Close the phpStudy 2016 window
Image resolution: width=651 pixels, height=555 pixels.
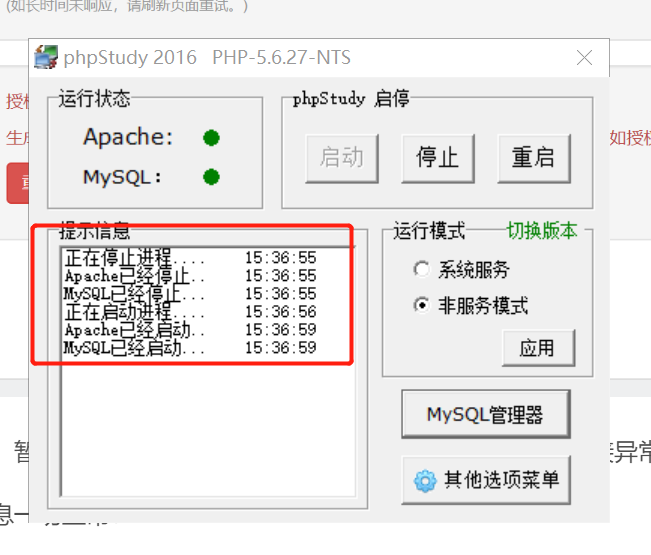pyautogui.click(x=584, y=58)
